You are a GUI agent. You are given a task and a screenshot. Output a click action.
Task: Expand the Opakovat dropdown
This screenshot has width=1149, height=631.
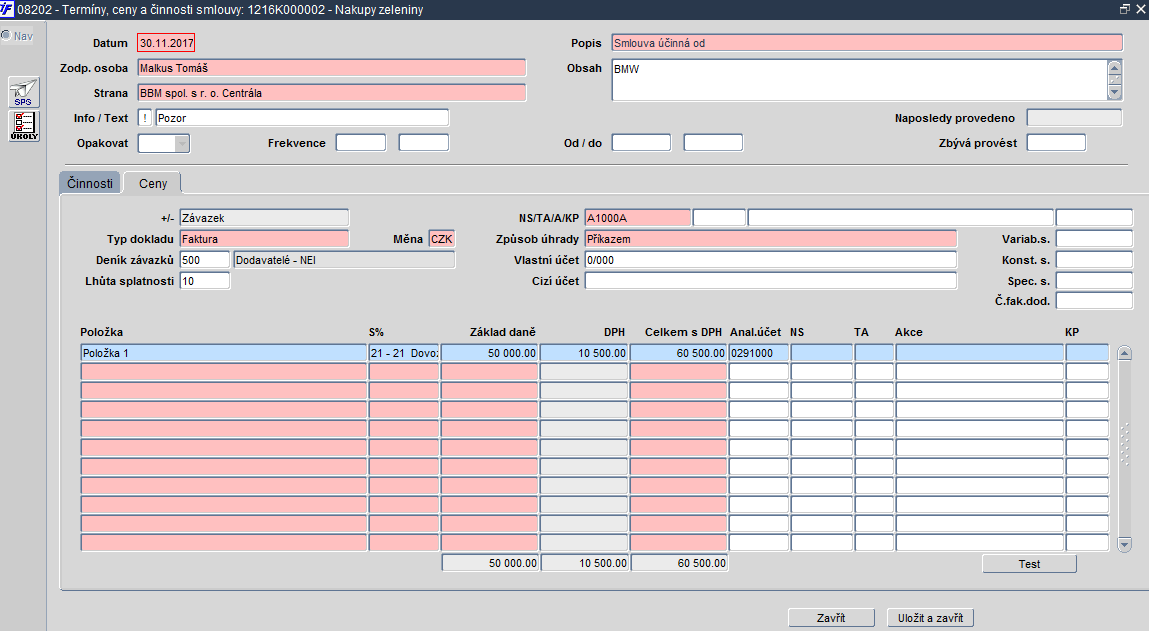click(x=181, y=143)
